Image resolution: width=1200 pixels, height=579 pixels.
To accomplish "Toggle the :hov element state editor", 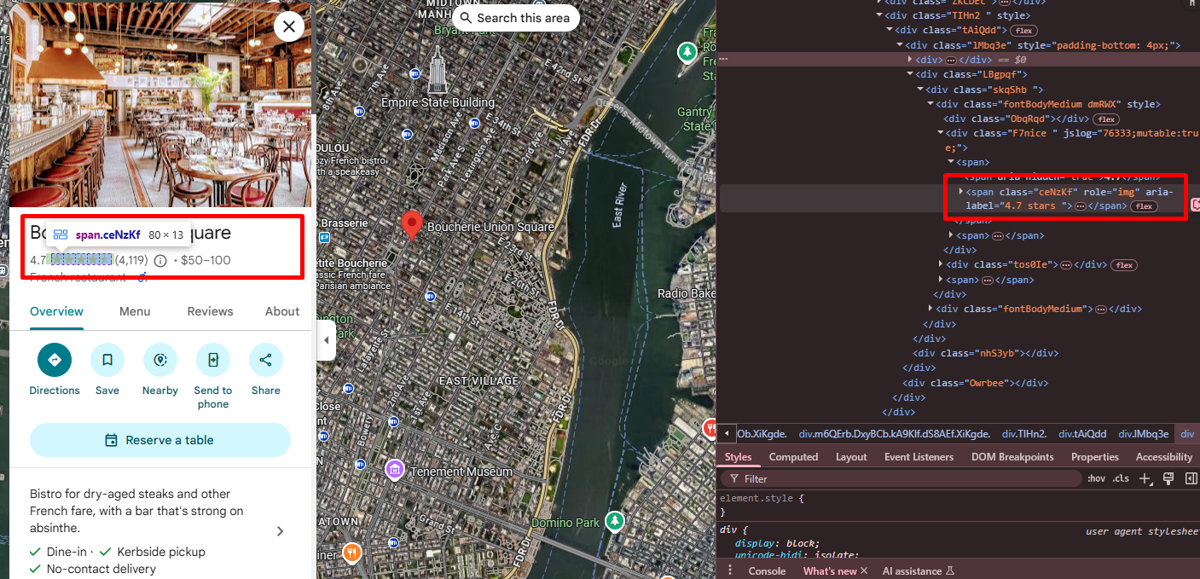I will tap(1095, 478).
